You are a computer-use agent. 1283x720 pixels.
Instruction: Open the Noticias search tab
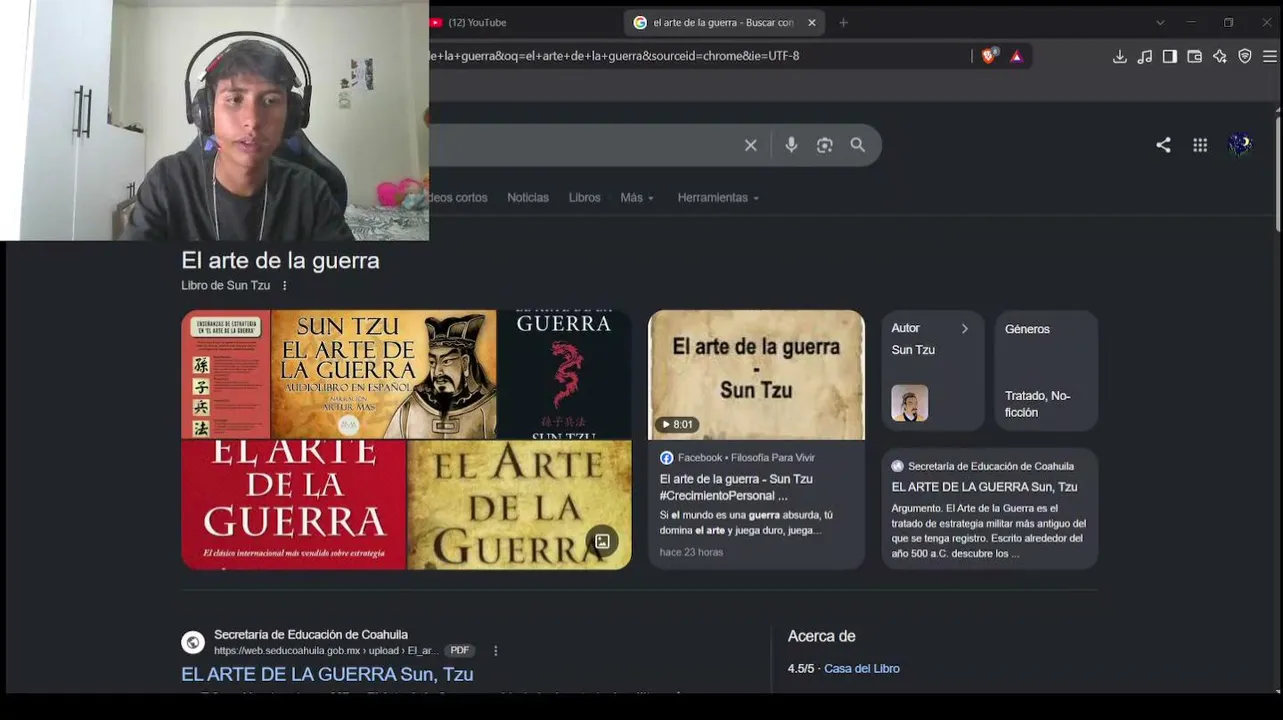[528, 198]
